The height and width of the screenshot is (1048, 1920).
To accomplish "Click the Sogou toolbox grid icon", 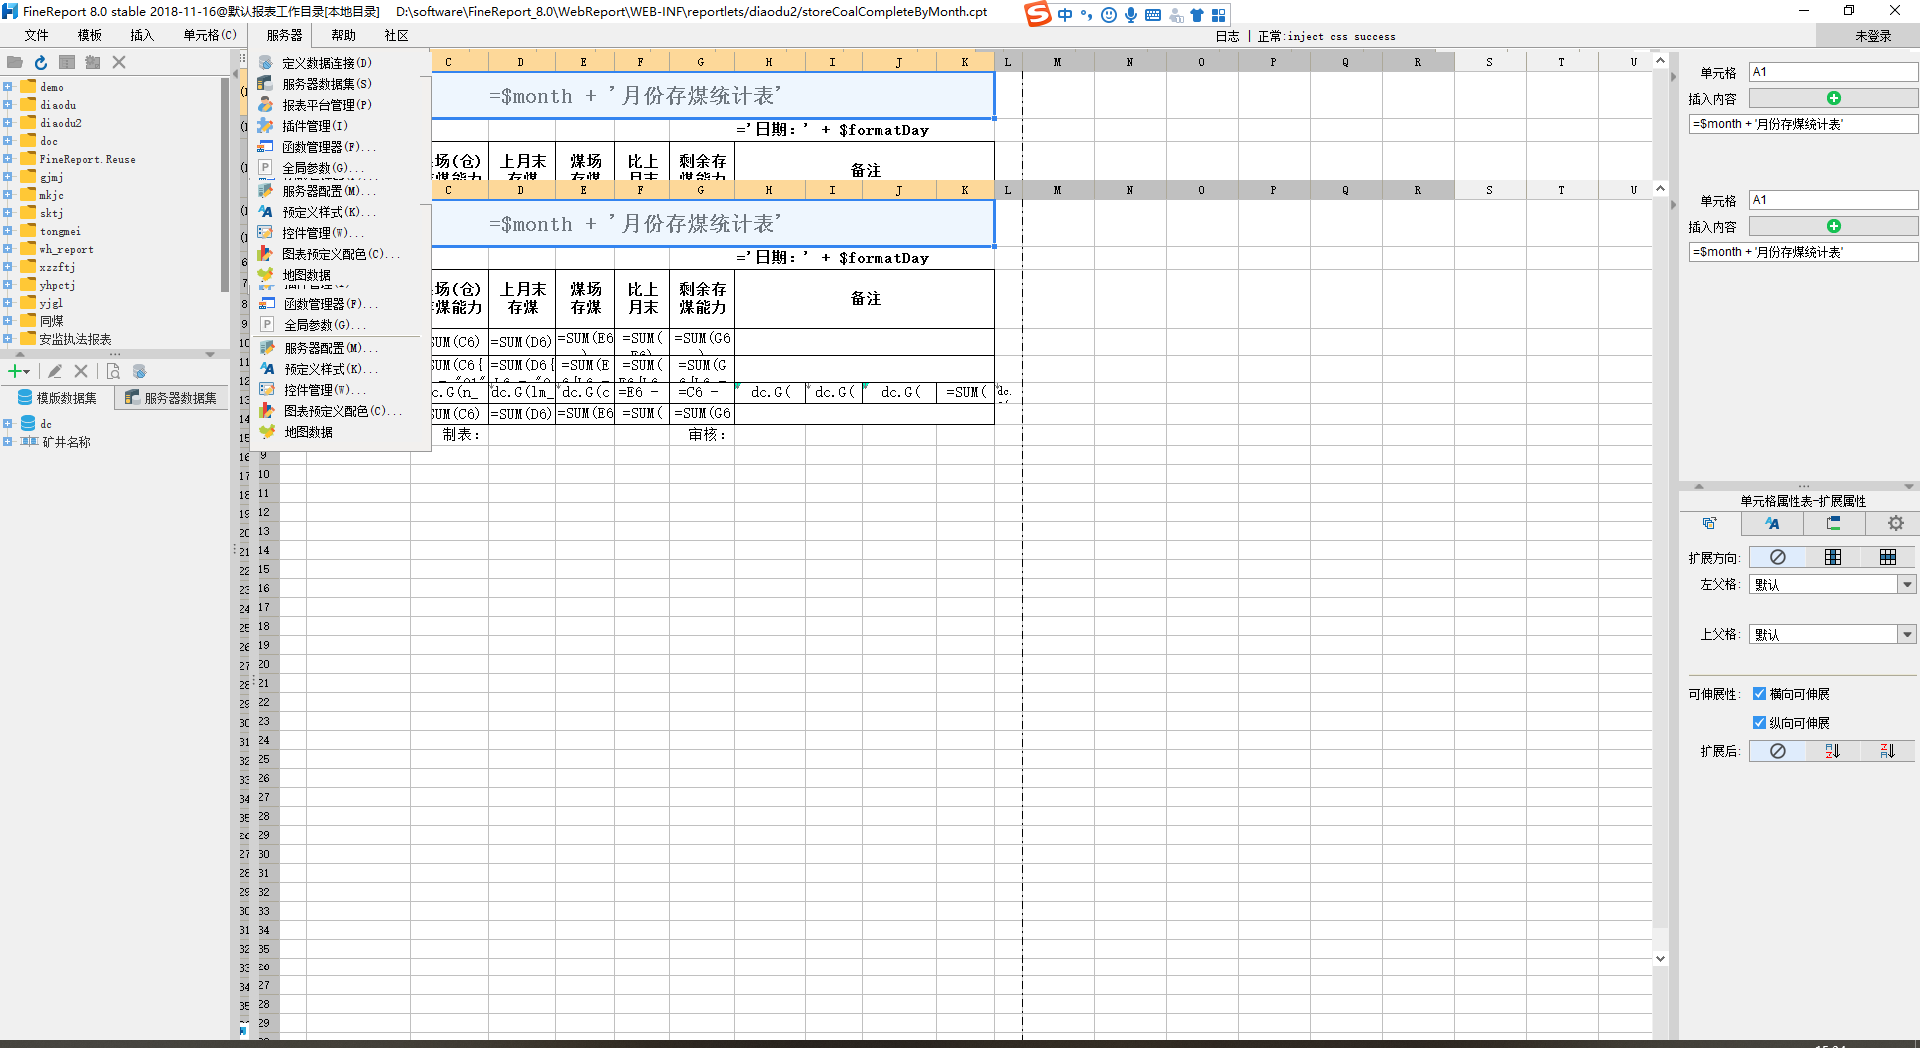I will pyautogui.click(x=1219, y=15).
